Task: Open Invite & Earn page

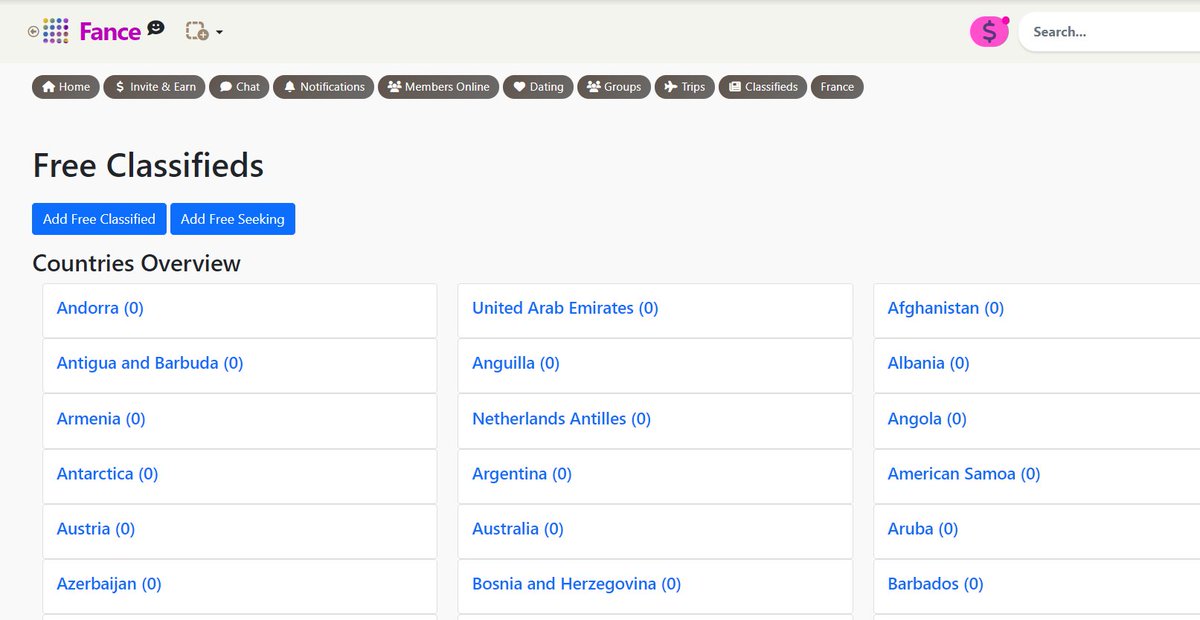Action: click(155, 87)
